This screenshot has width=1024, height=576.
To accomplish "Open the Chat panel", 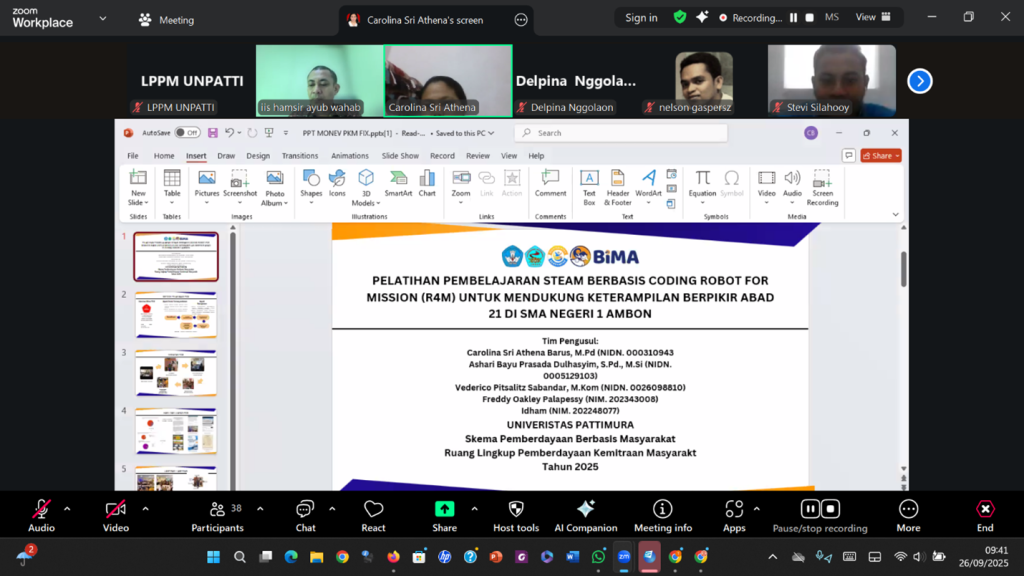I will 305,515.
